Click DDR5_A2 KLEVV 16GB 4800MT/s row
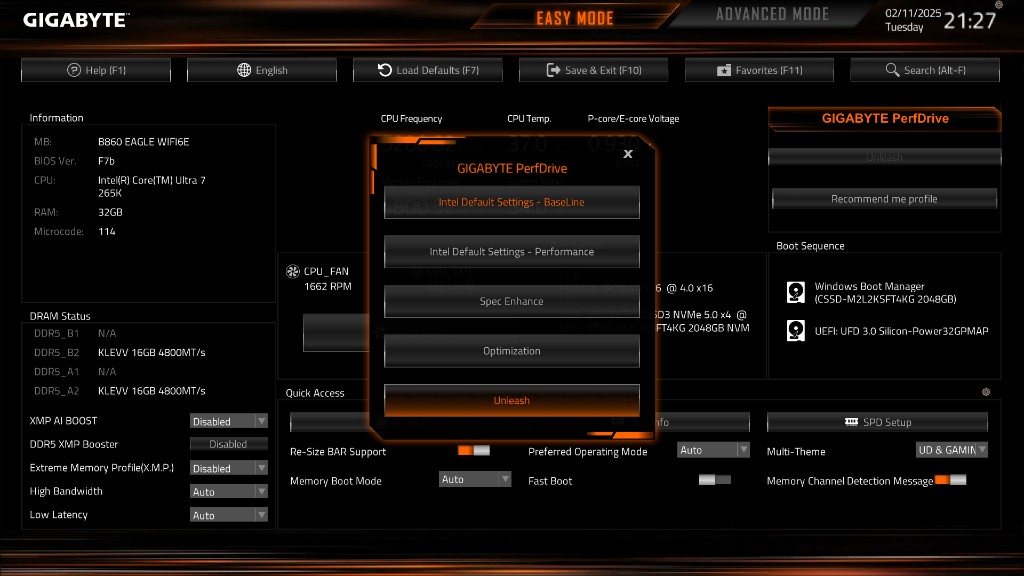Viewport: 1024px width, 576px height. coord(120,391)
